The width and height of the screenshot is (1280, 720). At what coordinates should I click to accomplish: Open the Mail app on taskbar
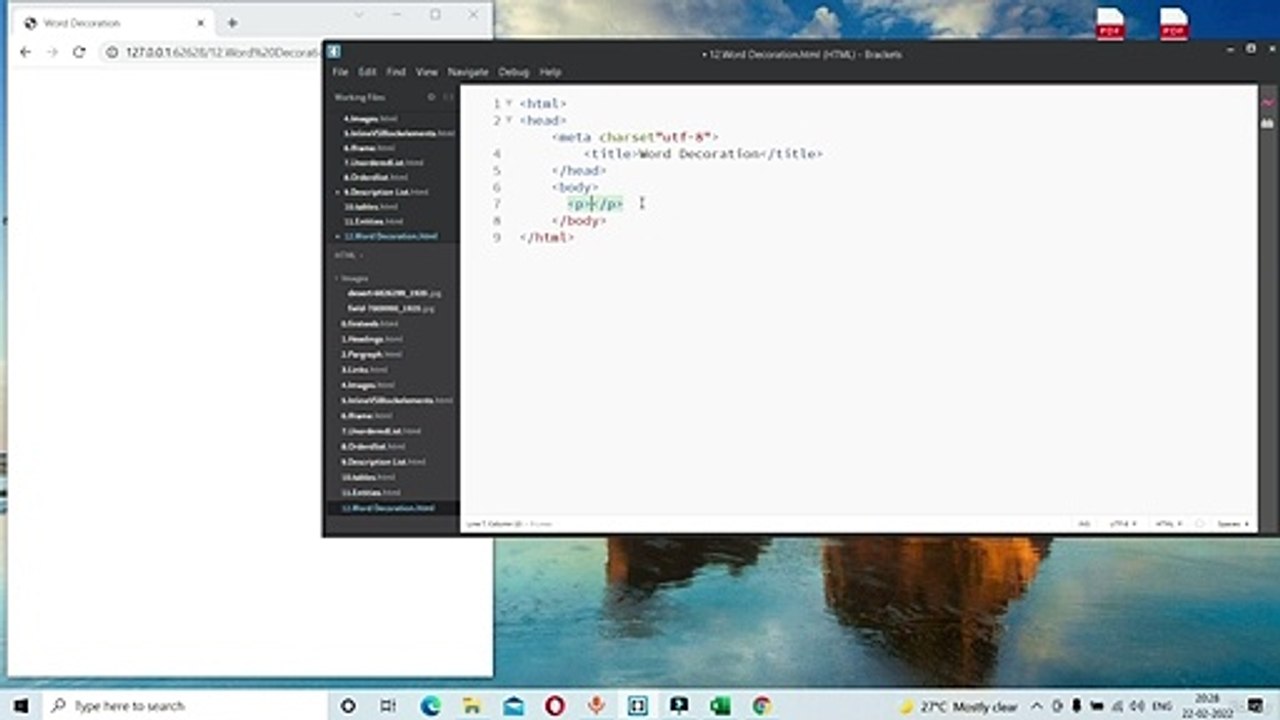coord(513,706)
